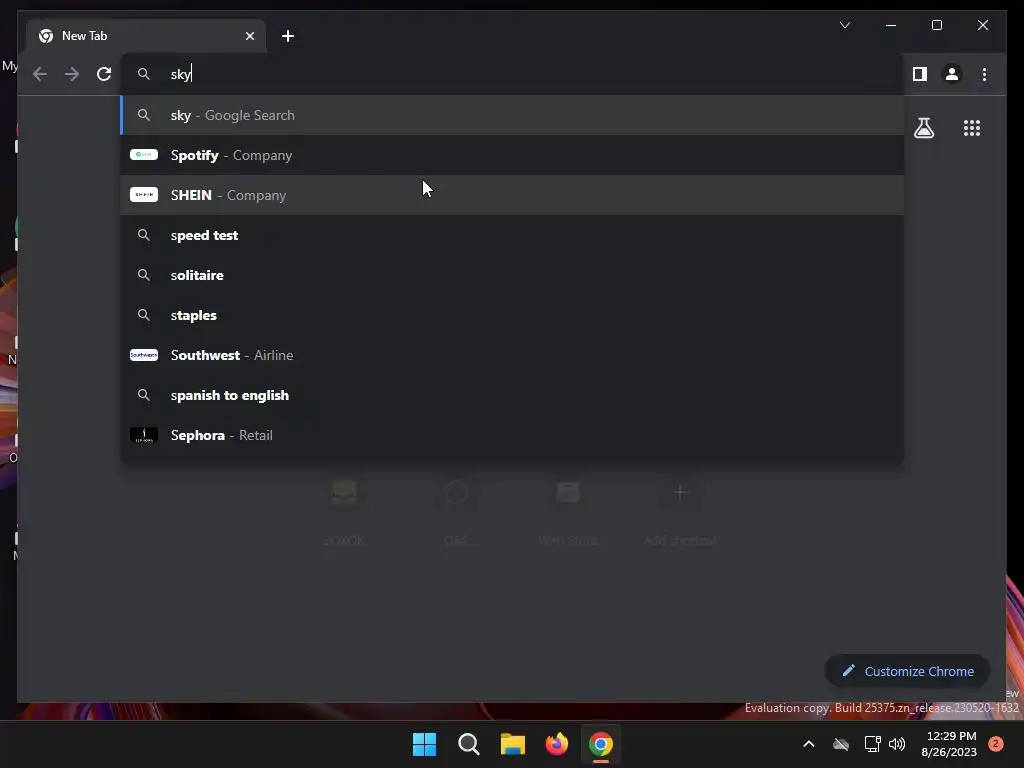Open the notification badge in the tray
Viewport: 1024px width, 768px height.
[995, 744]
